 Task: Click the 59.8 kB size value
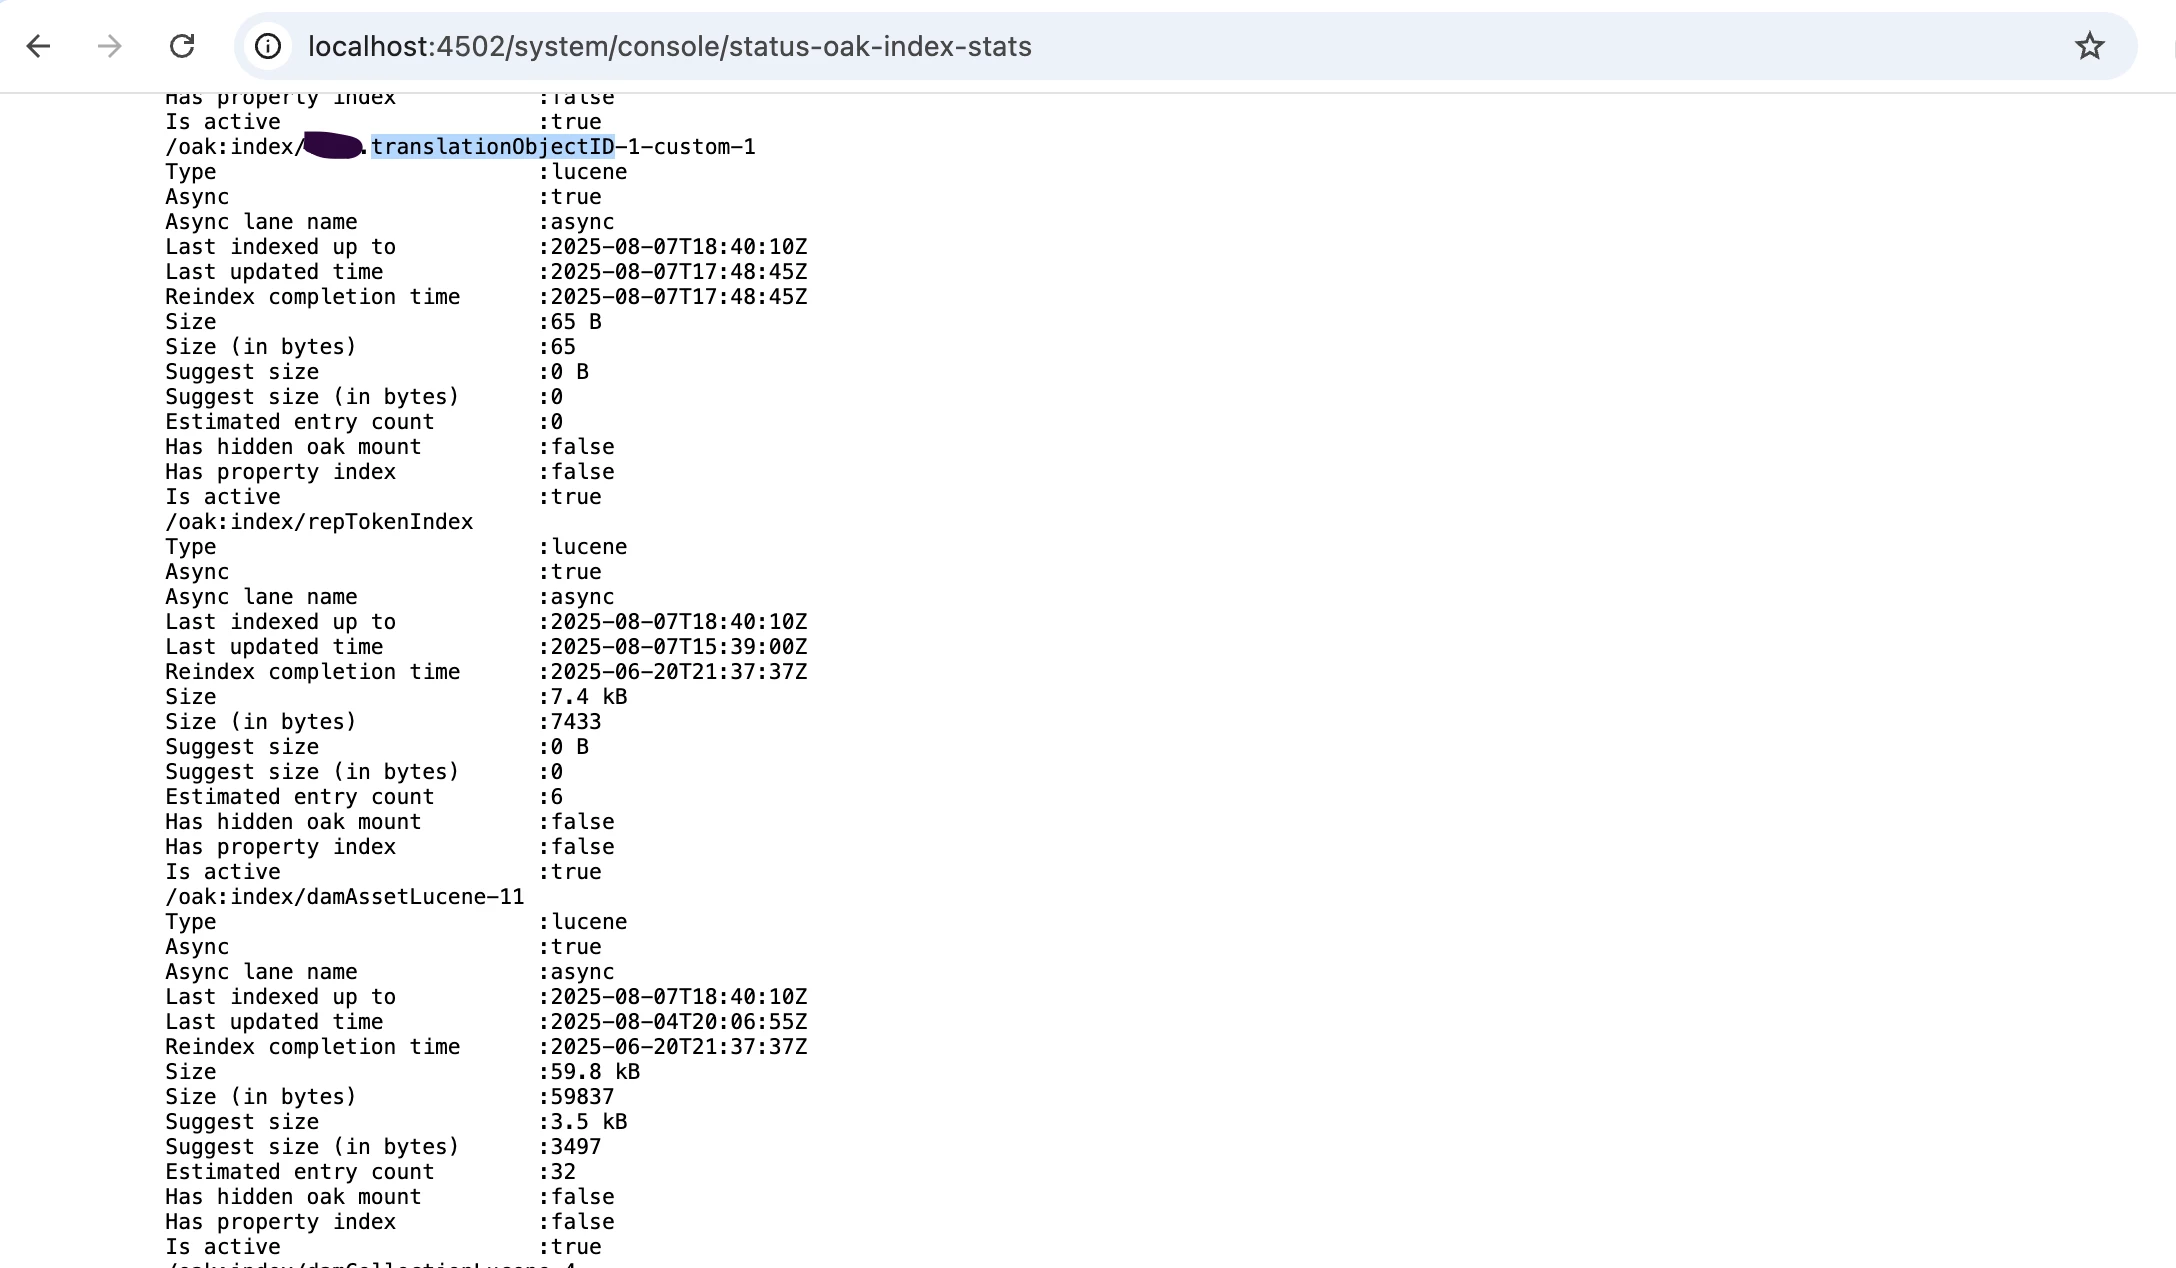tap(594, 1072)
